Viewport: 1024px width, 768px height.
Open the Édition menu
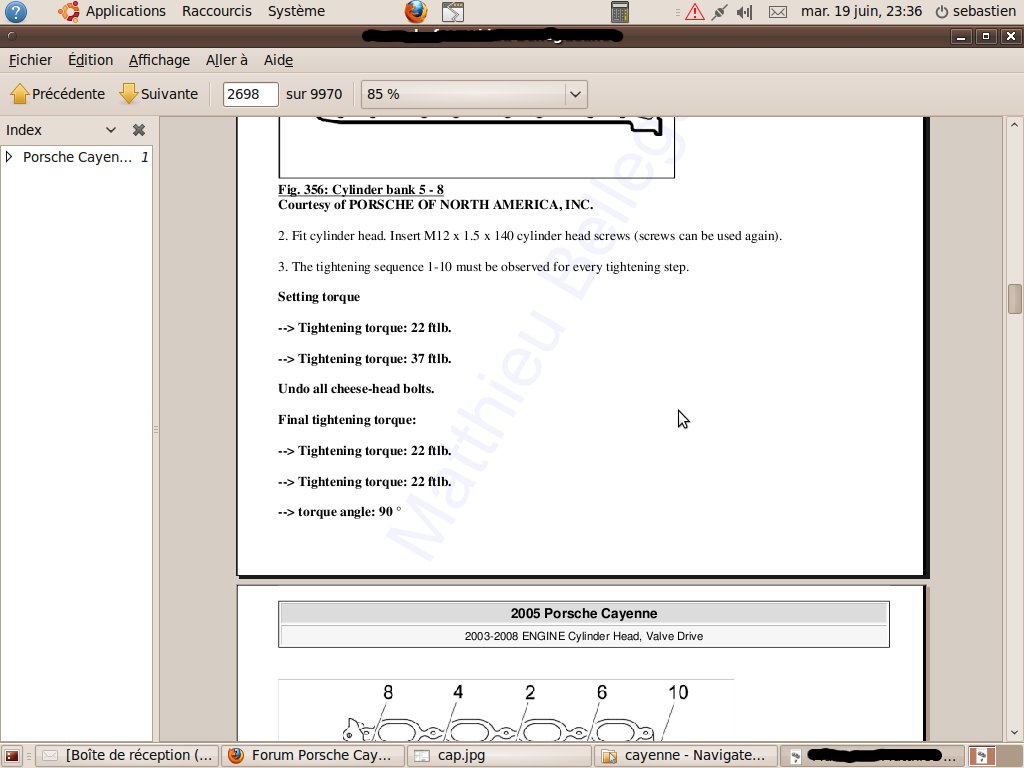click(90, 60)
